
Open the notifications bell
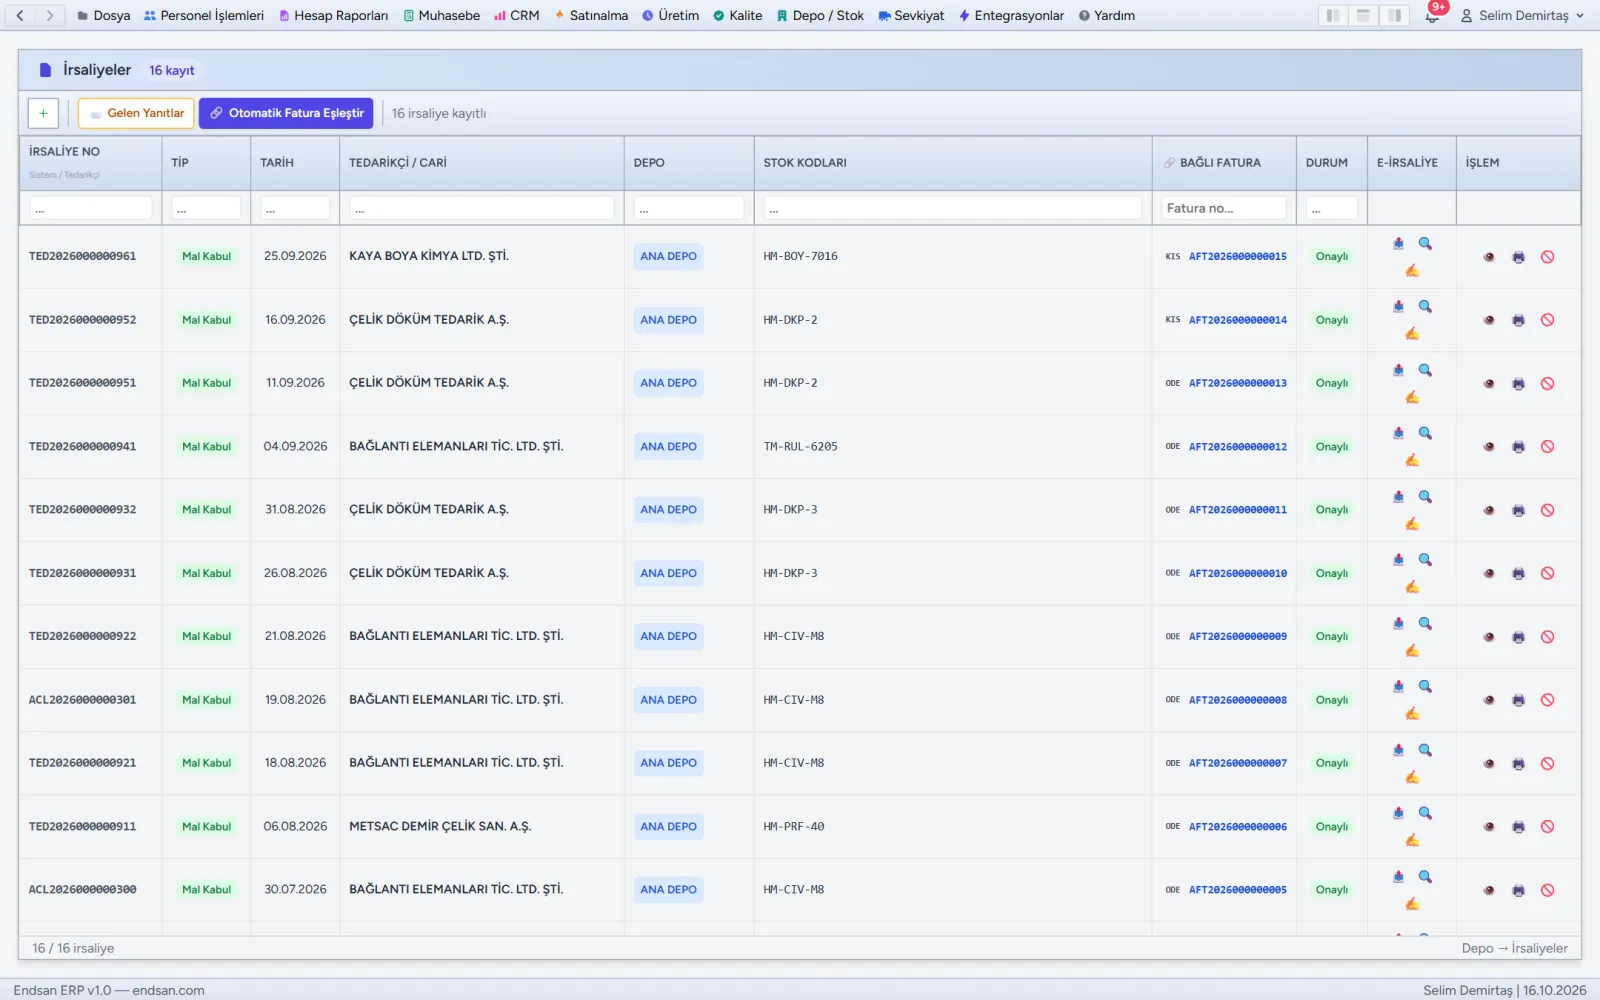pos(1432,16)
